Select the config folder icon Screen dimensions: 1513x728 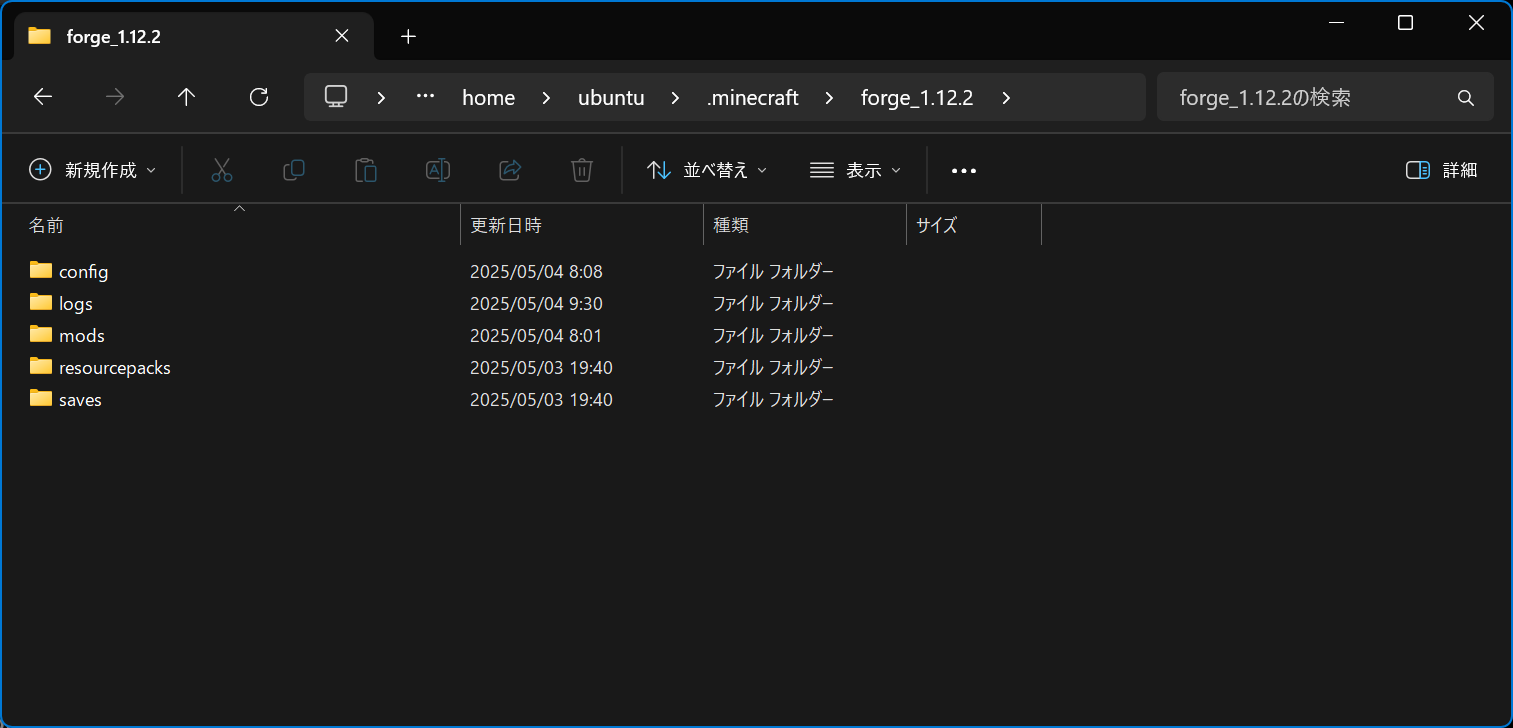point(41,271)
